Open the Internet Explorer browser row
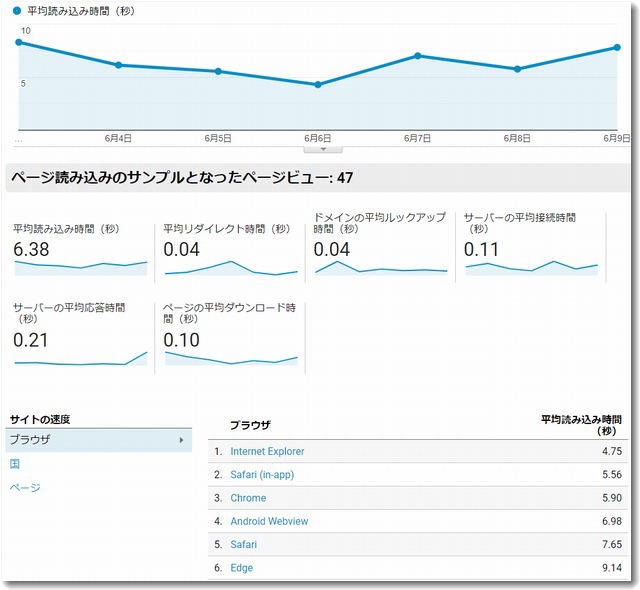This screenshot has width=640, height=590. coord(267,452)
